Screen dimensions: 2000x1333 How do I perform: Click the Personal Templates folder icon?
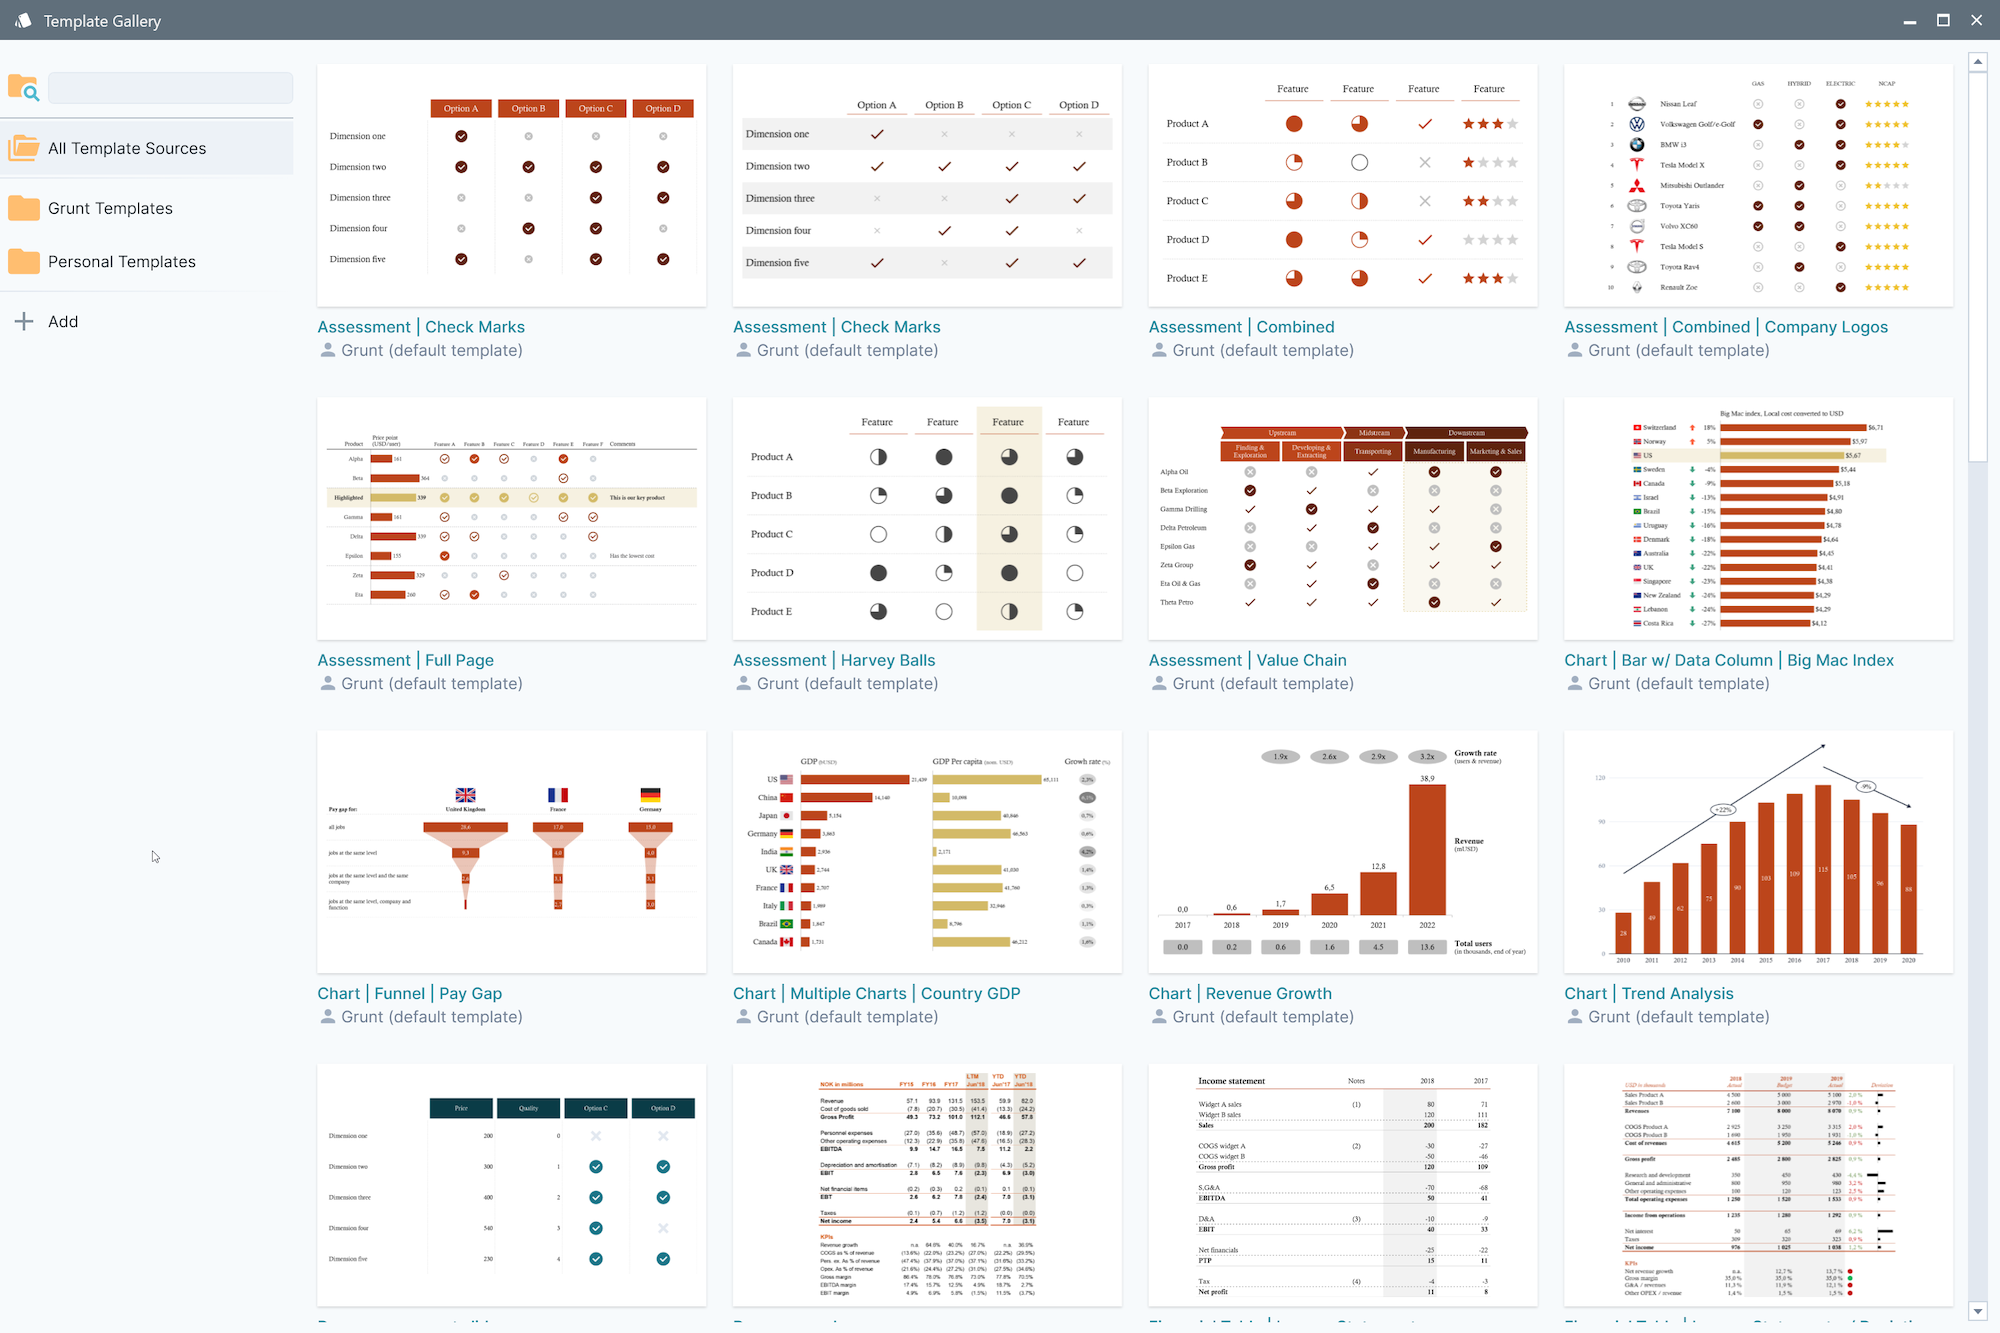pyautogui.click(x=25, y=262)
